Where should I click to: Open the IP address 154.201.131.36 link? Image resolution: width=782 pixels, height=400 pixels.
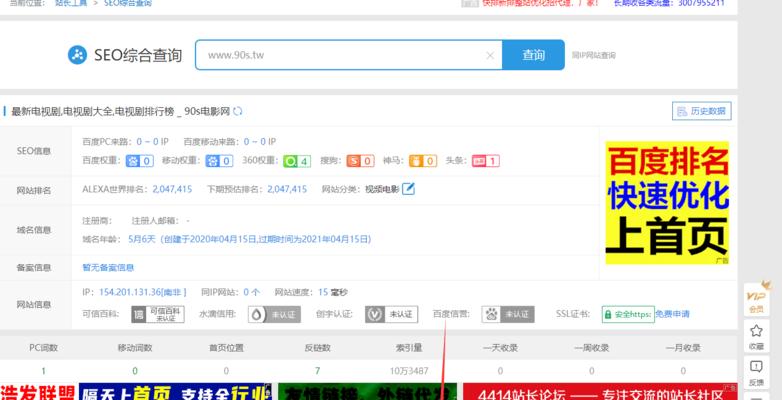pos(143,292)
